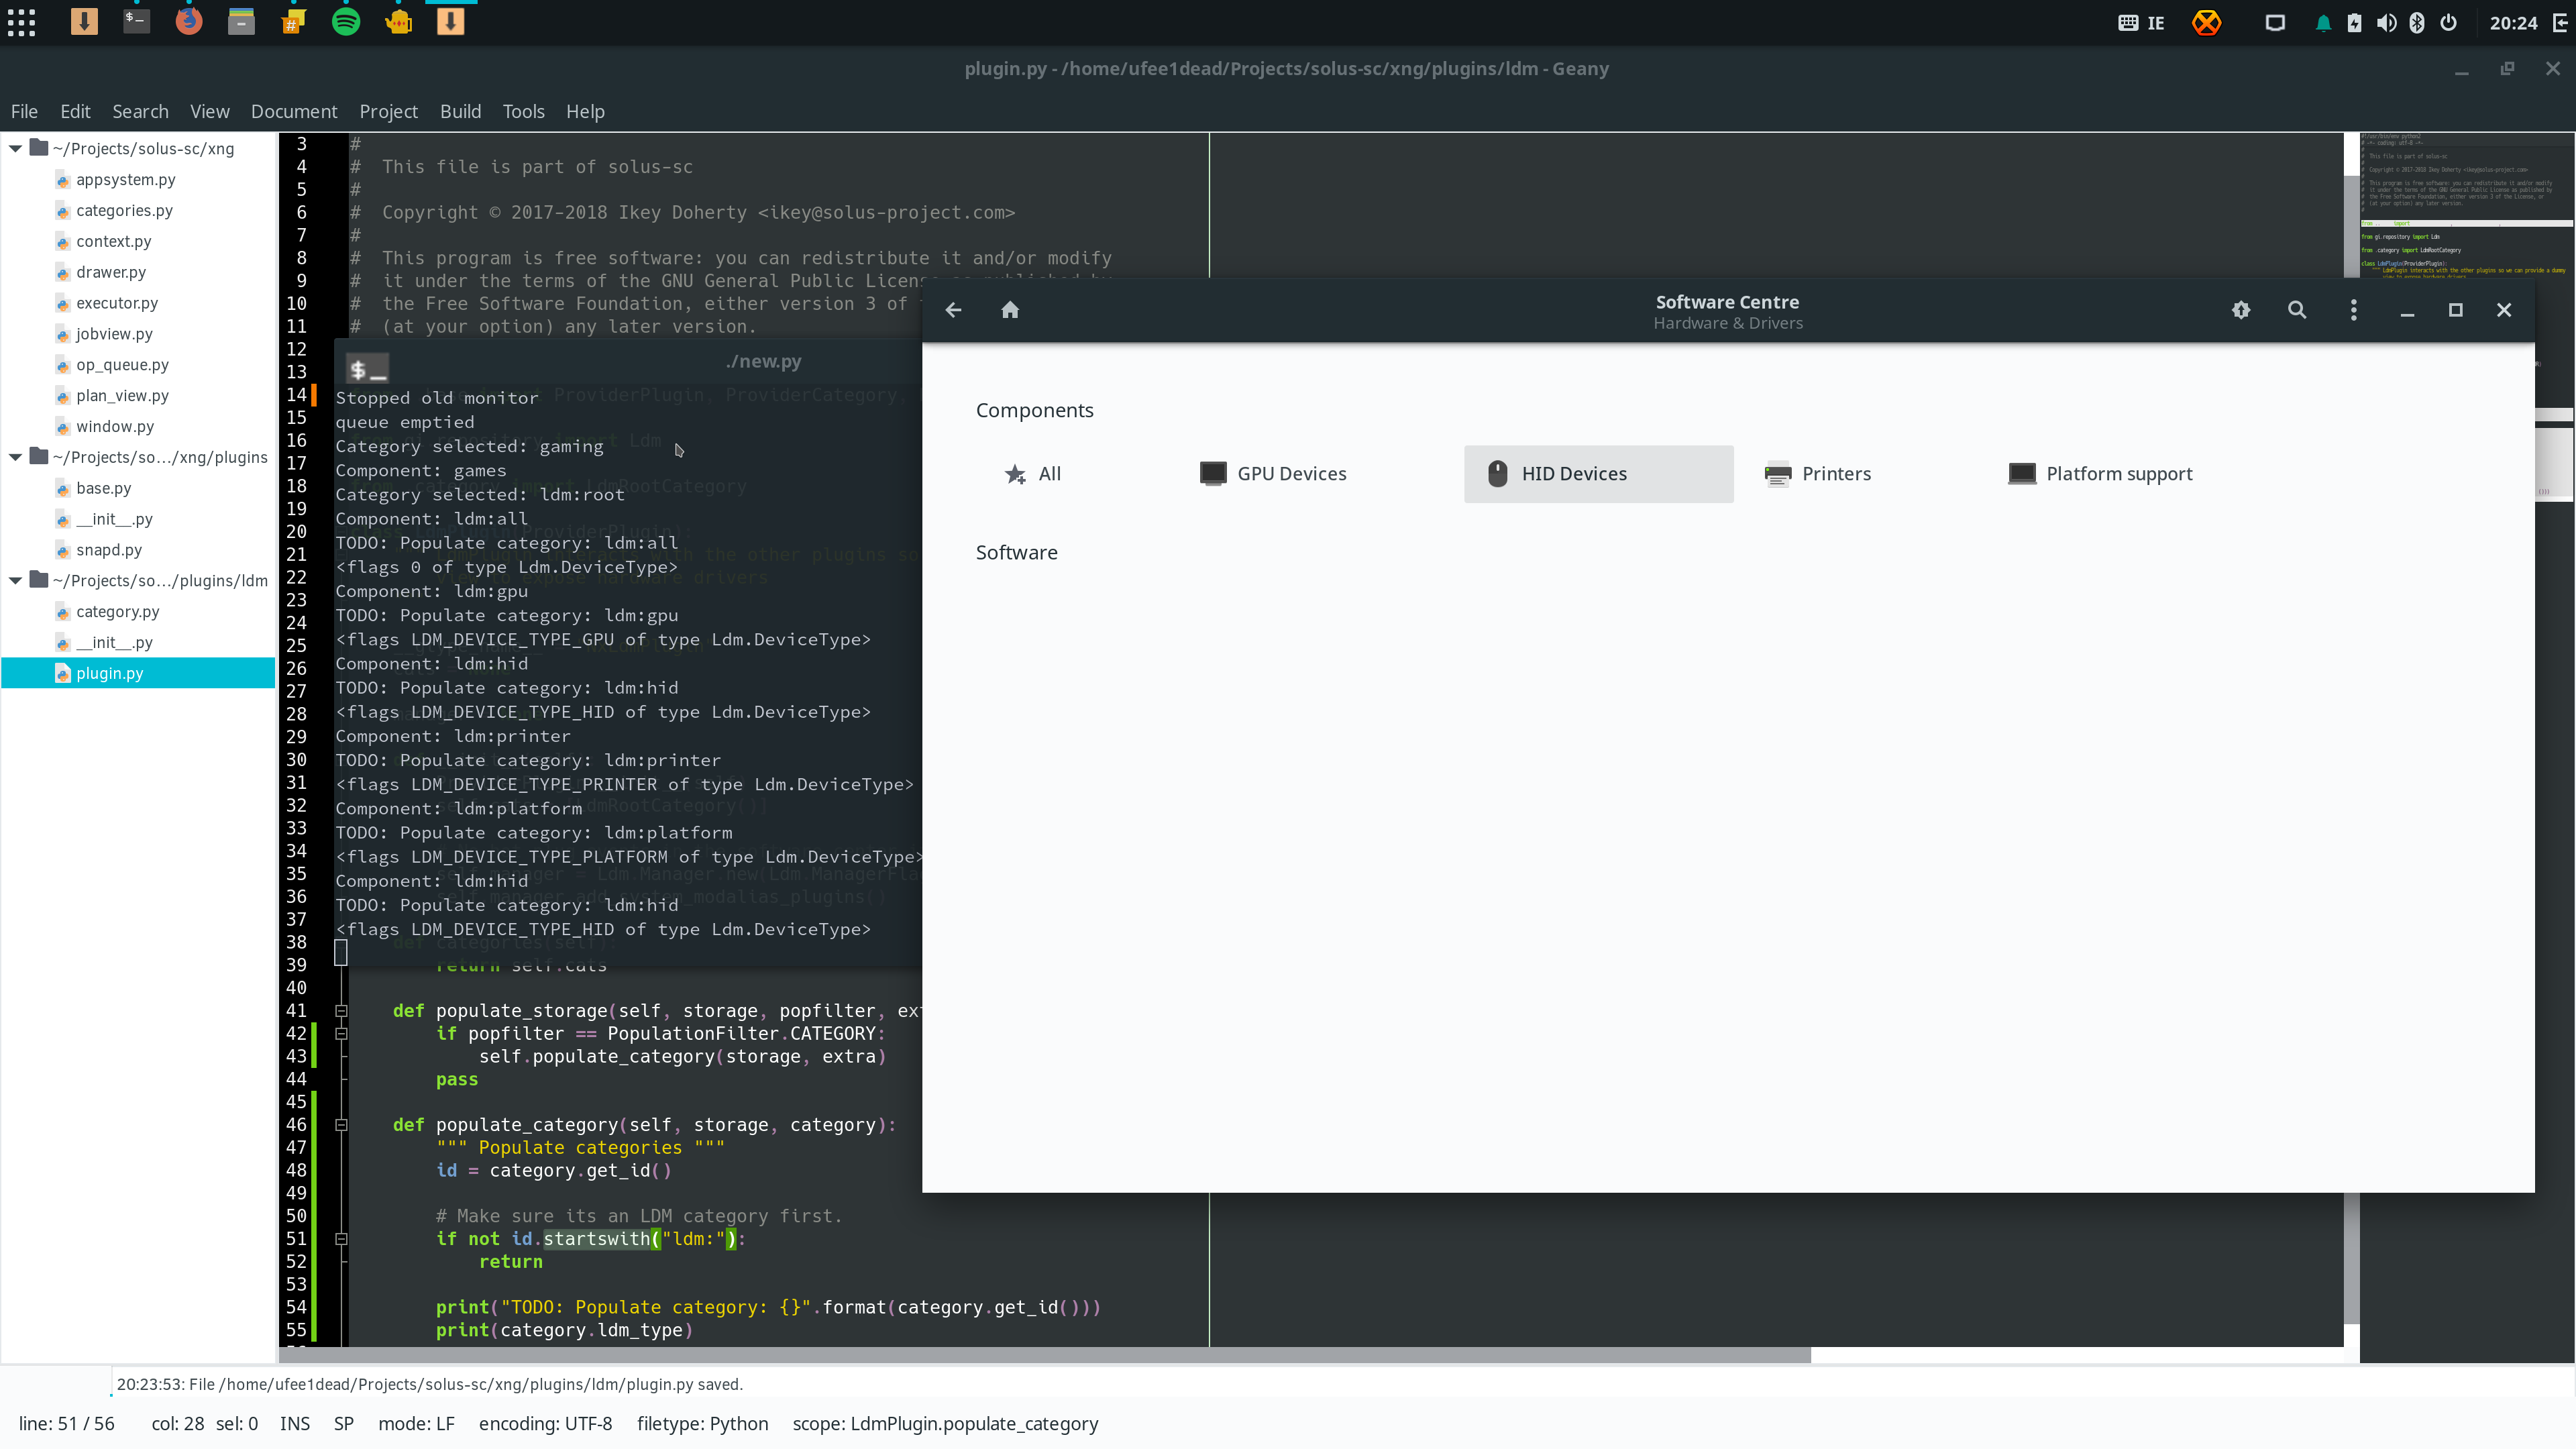Screen dimensions: 2576x1449
Task: Click Geany vertical editor scrollbar
Action: (x=2351, y=750)
